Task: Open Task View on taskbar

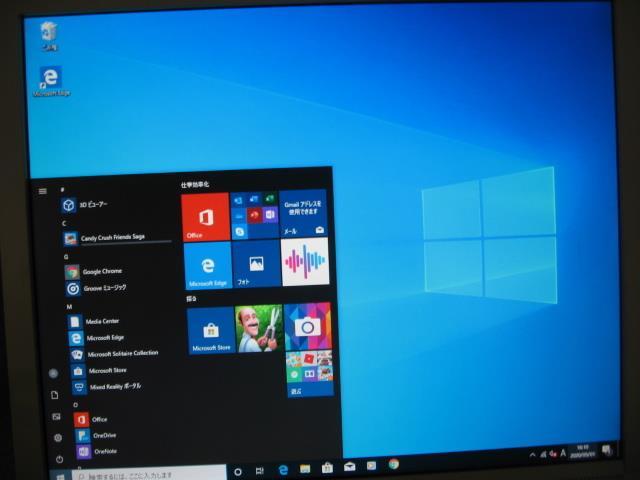Action: click(260, 471)
